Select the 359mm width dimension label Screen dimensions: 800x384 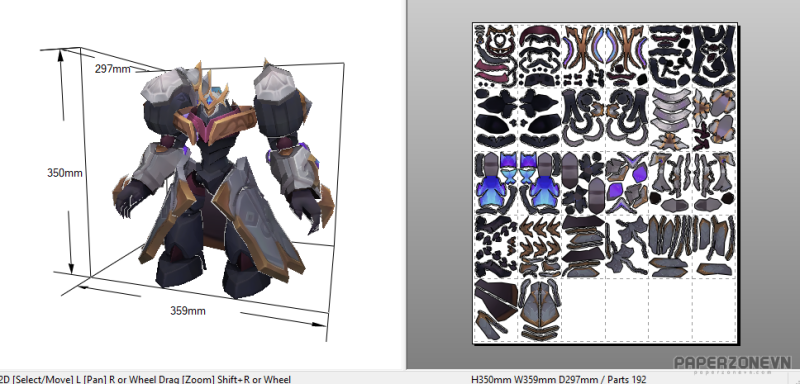[188, 310]
